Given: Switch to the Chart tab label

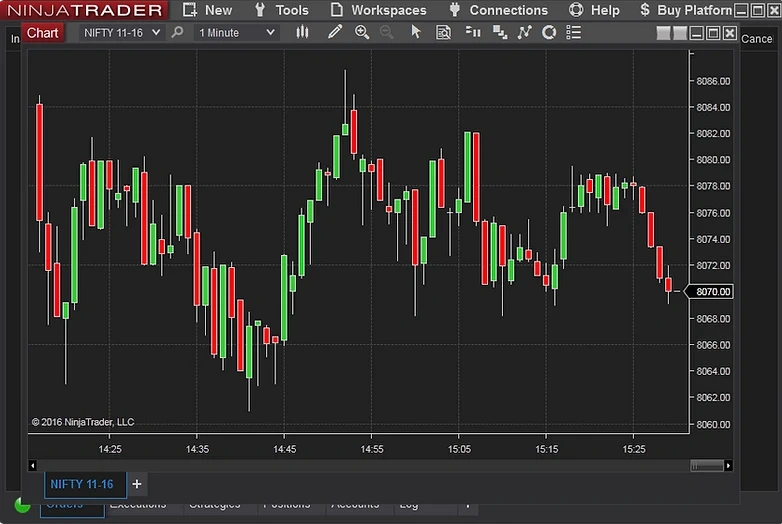Looking at the screenshot, I should 42,33.
